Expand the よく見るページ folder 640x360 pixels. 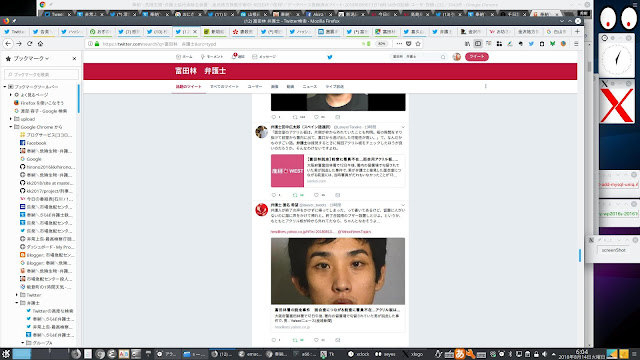[11, 95]
